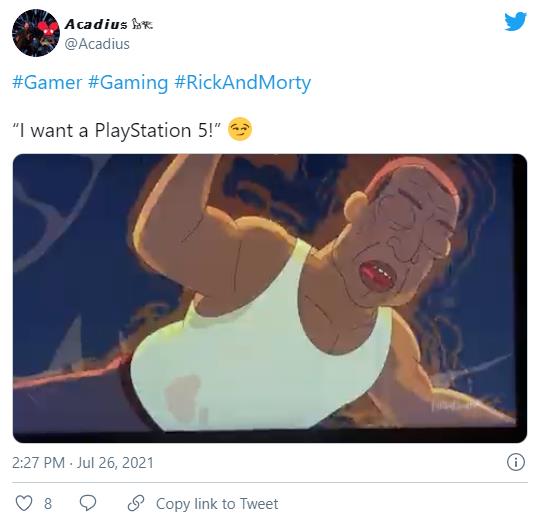The height and width of the screenshot is (516, 540).
Task: Click the chain link icon
Action: click(x=136, y=503)
